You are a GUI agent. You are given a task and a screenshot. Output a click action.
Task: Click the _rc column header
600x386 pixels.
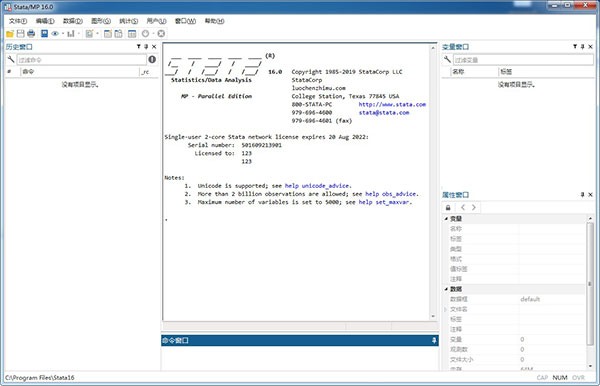pyautogui.click(x=148, y=72)
